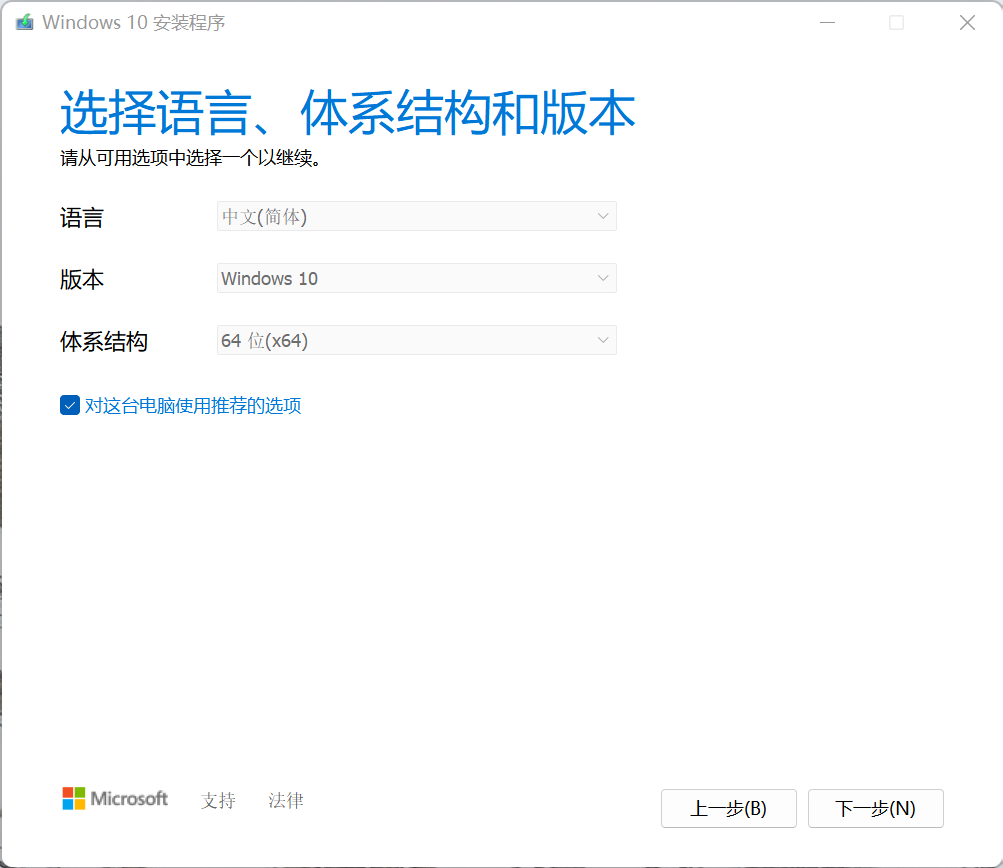
Task: Open the 支持 support link
Action: (218, 800)
